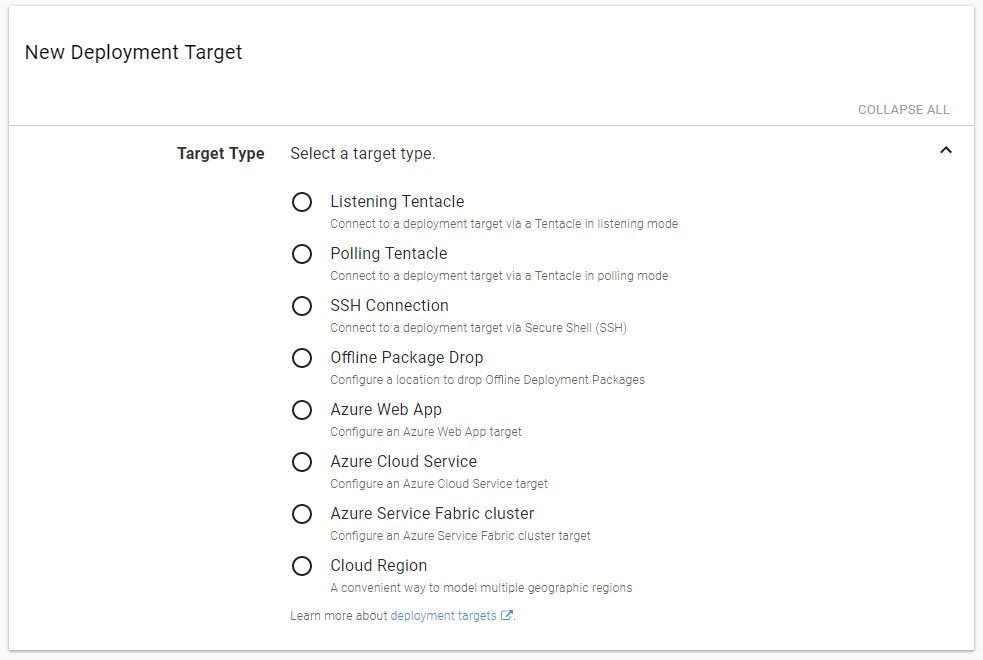Collapse the Target Type section with the chevron
Image resolution: width=983 pixels, height=660 pixels.
click(946, 148)
